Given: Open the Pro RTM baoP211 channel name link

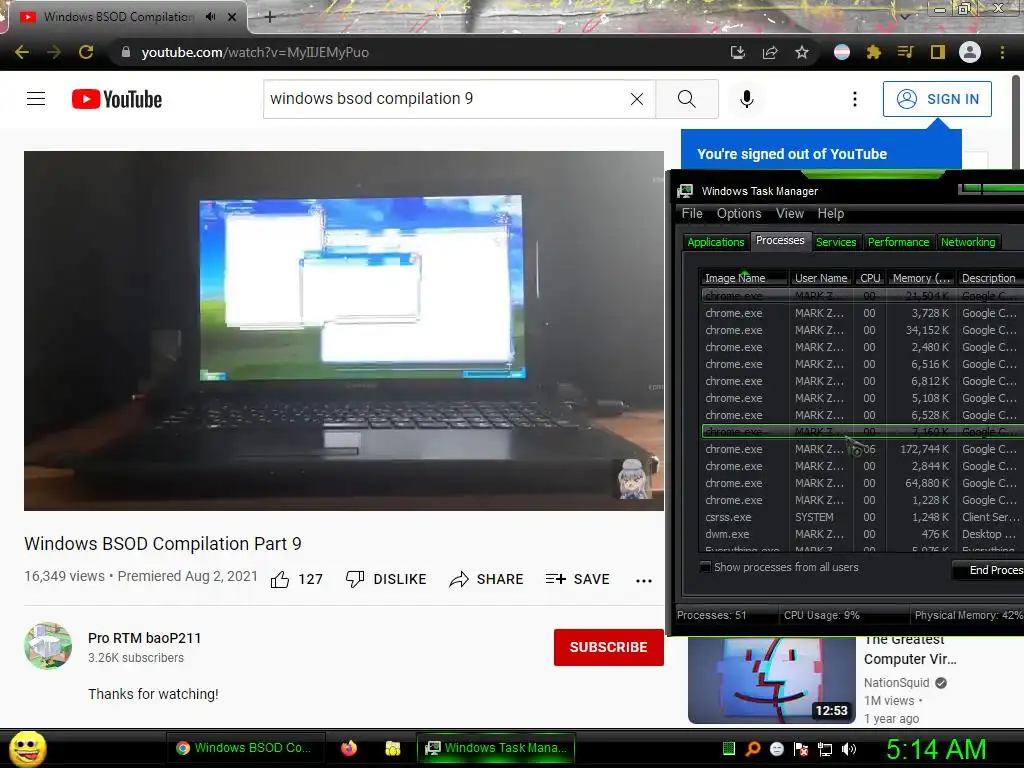Looking at the screenshot, I should [x=144, y=638].
